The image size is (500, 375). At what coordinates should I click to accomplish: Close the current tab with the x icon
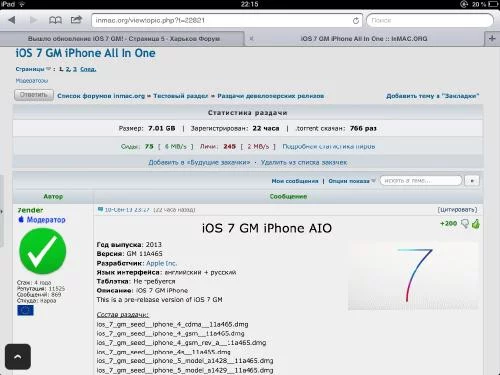[252, 39]
